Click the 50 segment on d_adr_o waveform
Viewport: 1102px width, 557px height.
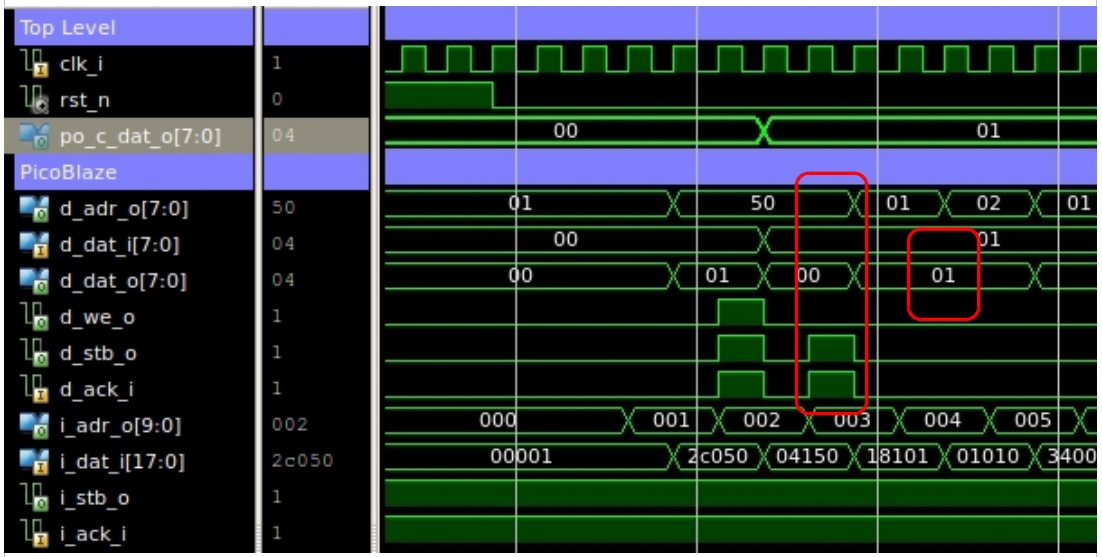[762, 204]
